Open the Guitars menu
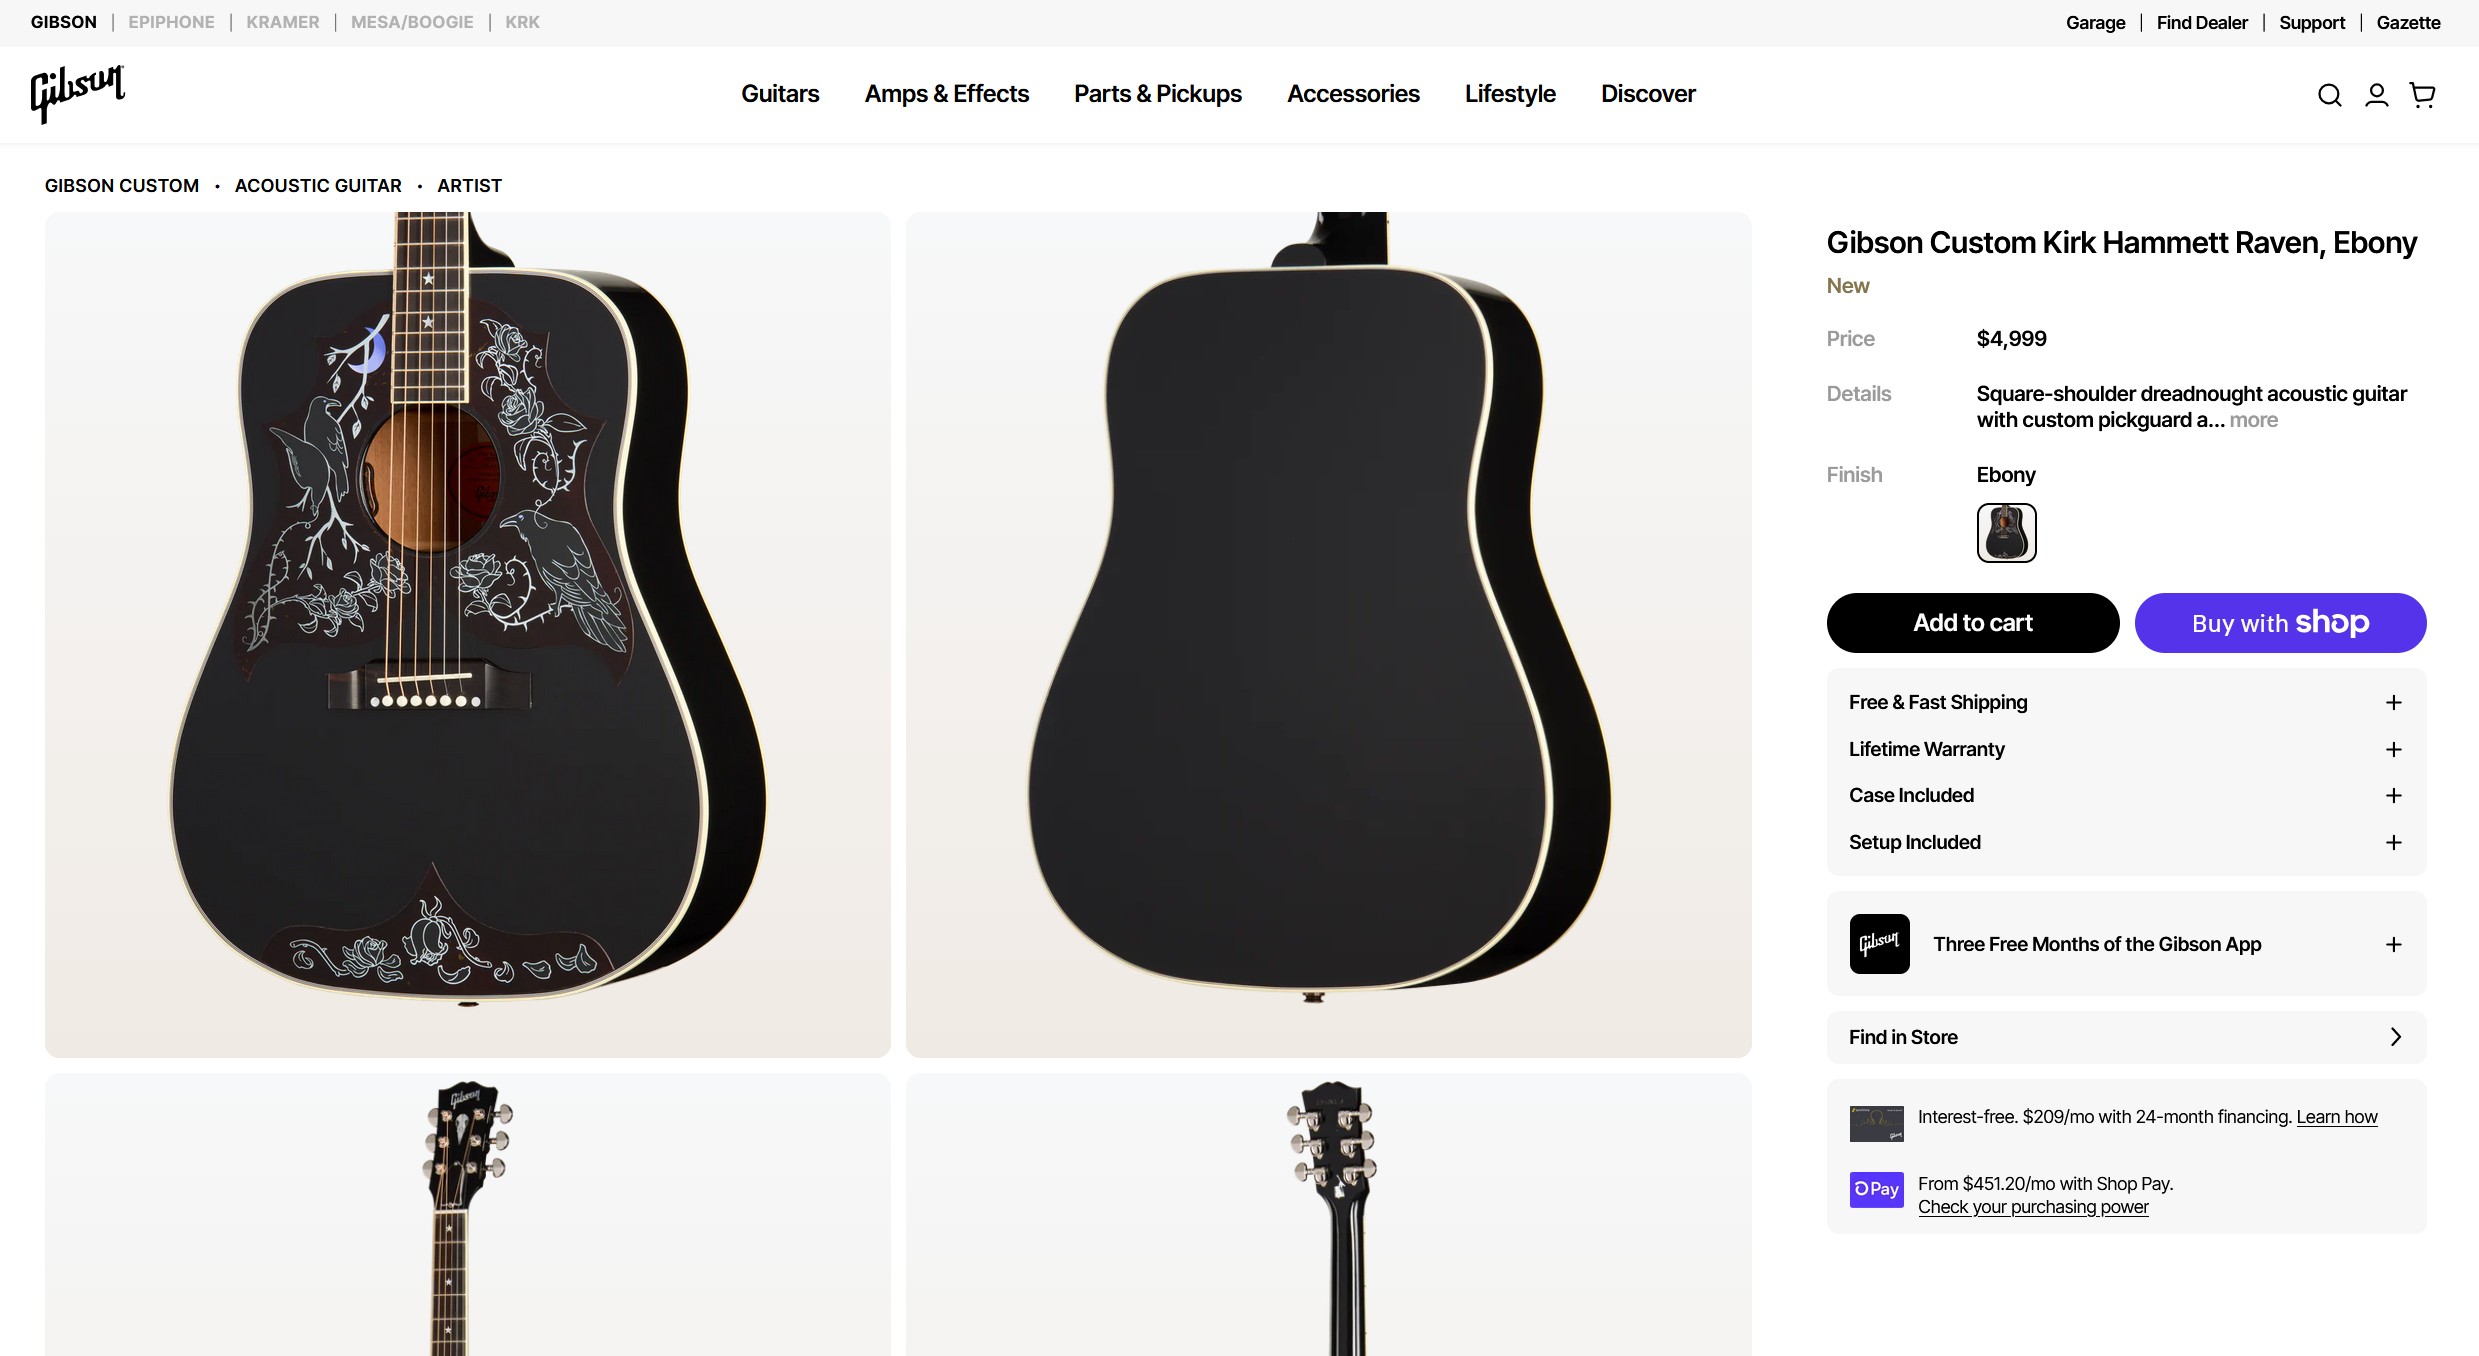Image resolution: width=2479 pixels, height=1356 pixels. point(780,94)
